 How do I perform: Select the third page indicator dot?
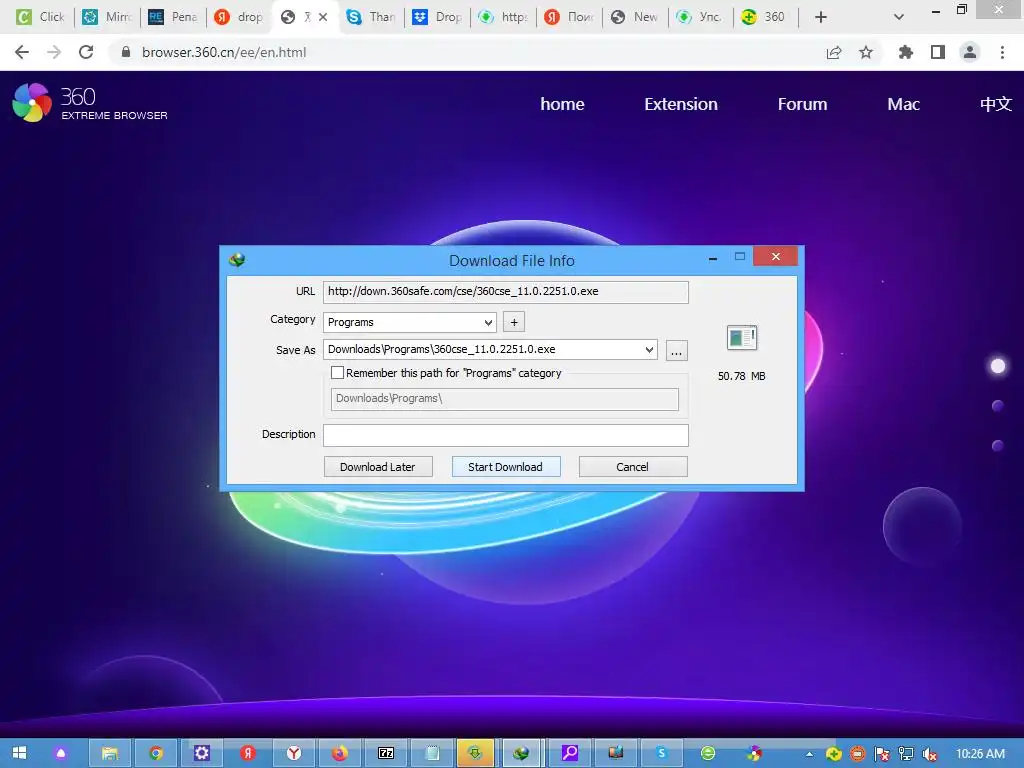[x=997, y=446]
